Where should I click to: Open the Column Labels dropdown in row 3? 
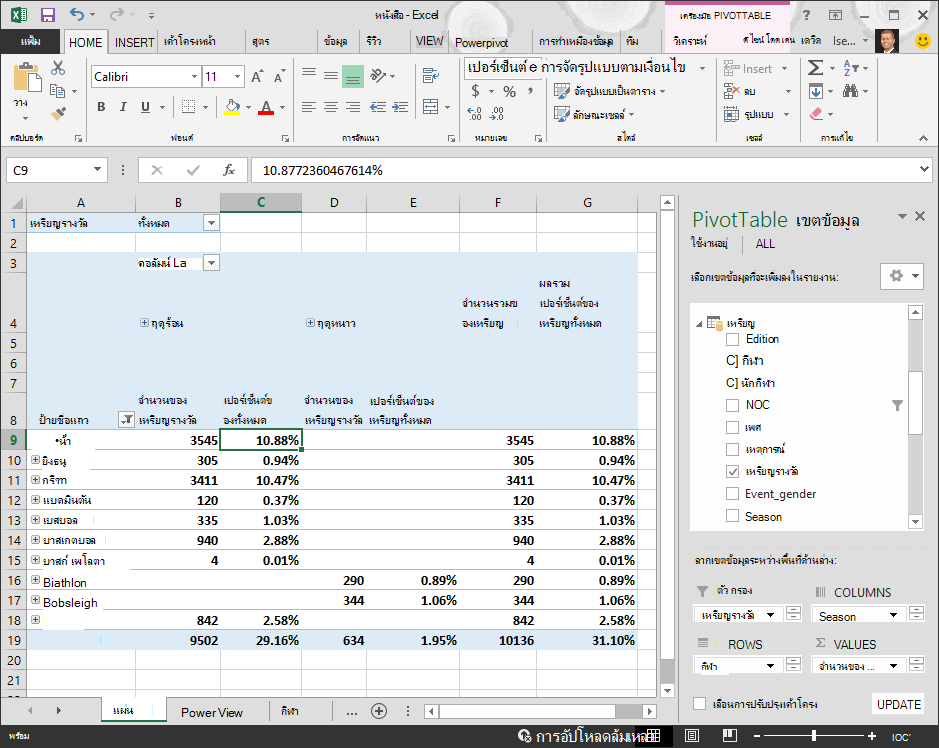pos(211,263)
